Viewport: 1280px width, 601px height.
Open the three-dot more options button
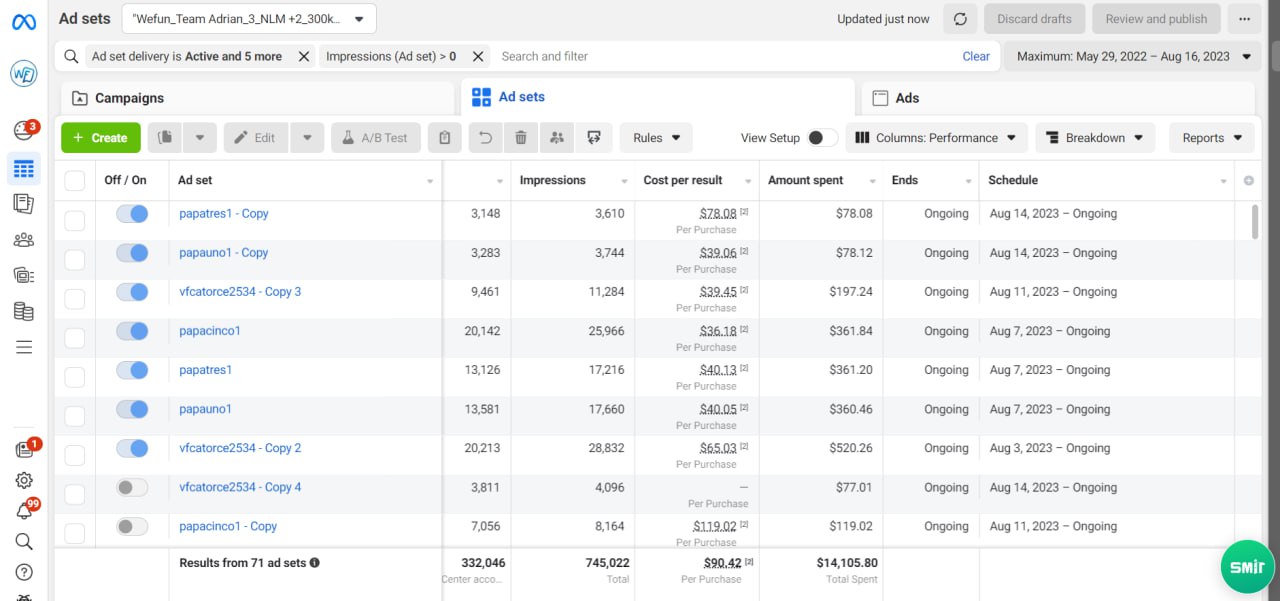click(x=1244, y=19)
